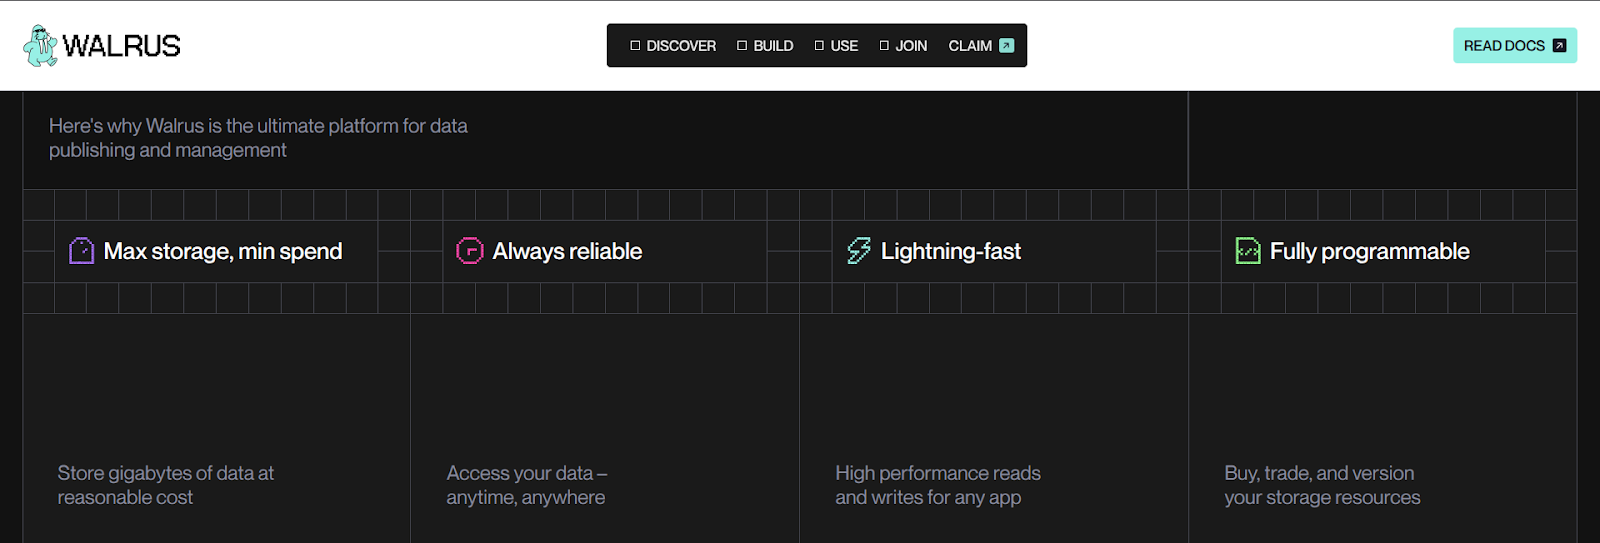
Task: Click the arrow icon next to CLAIM
Action: pyautogui.click(x=1007, y=46)
